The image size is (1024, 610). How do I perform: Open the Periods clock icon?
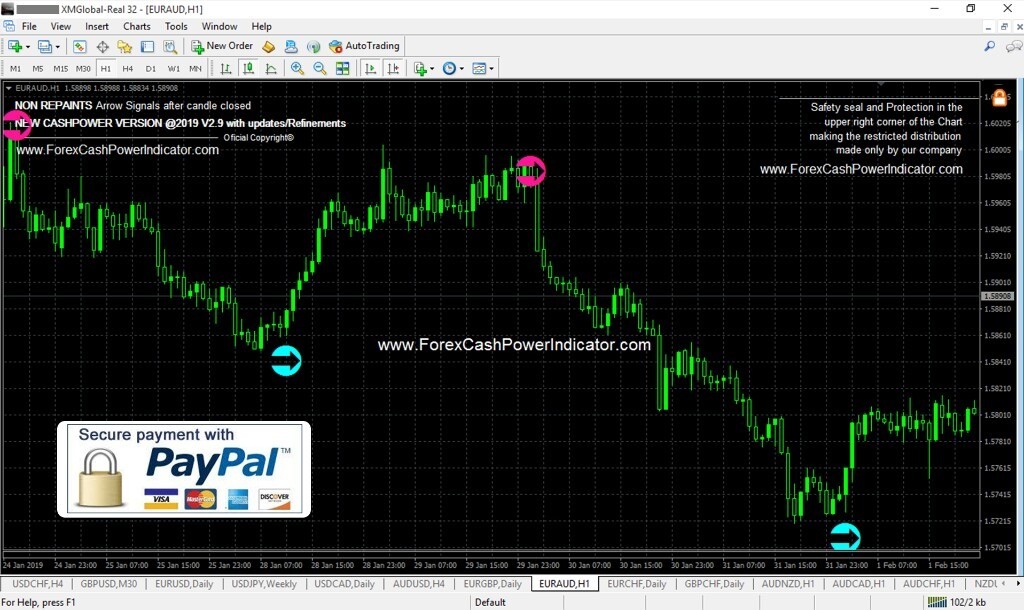pyautogui.click(x=449, y=69)
